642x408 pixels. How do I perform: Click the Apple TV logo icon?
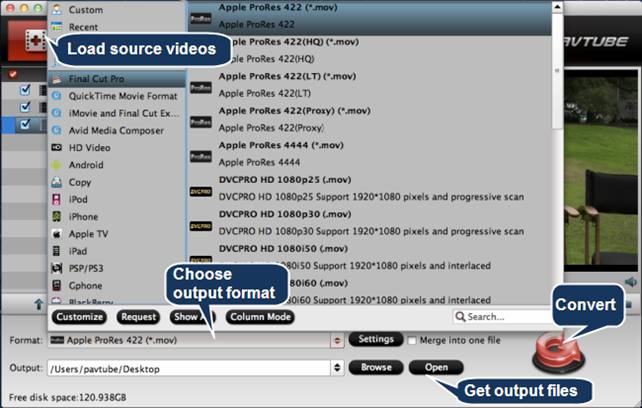pyautogui.click(x=57, y=234)
